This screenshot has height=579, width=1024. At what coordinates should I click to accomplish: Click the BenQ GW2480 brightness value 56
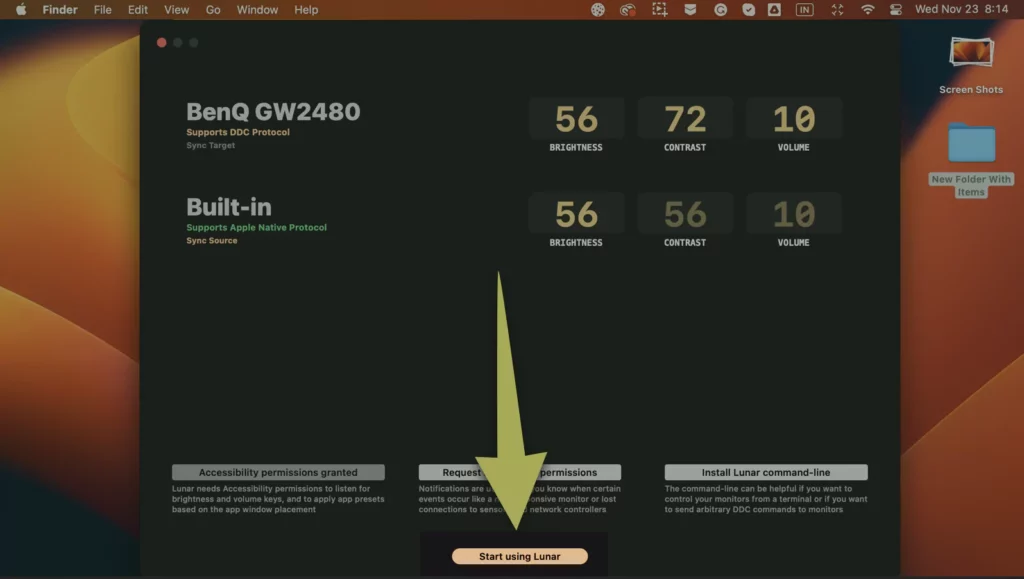click(x=577, y=119)
